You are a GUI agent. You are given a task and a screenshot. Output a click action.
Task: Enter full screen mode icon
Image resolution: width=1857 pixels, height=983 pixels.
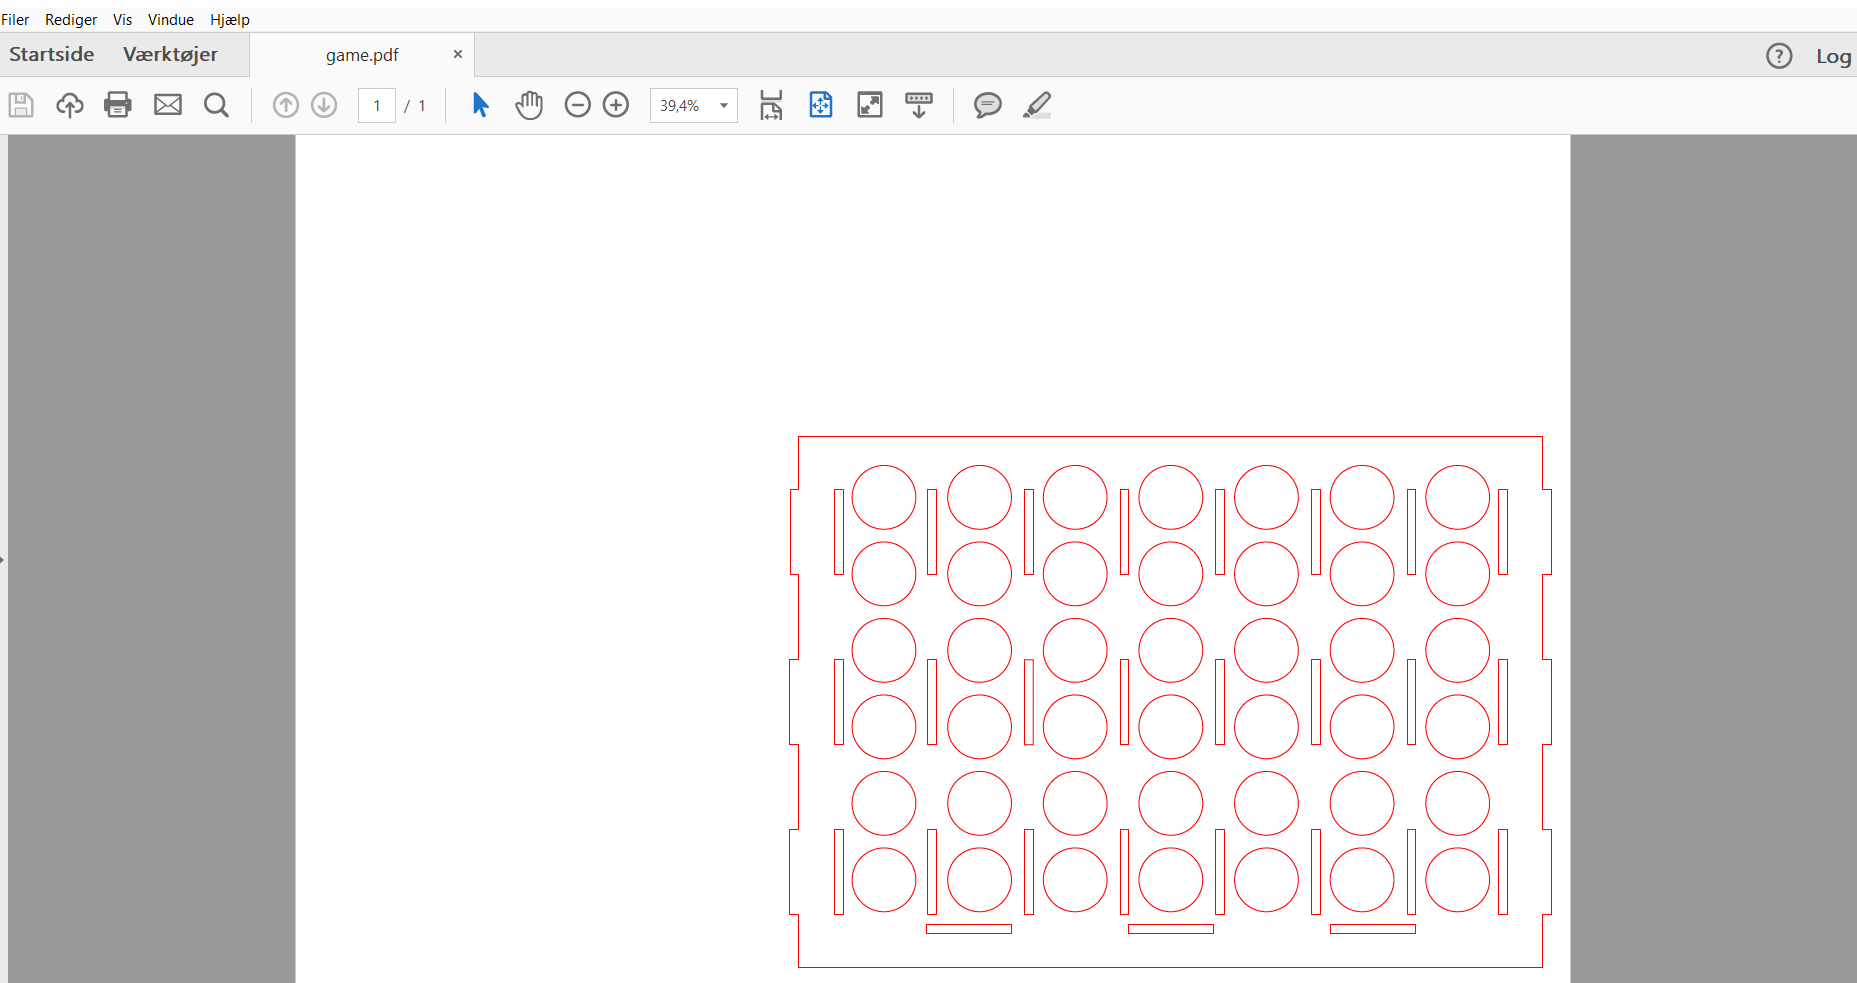point(870,105)
